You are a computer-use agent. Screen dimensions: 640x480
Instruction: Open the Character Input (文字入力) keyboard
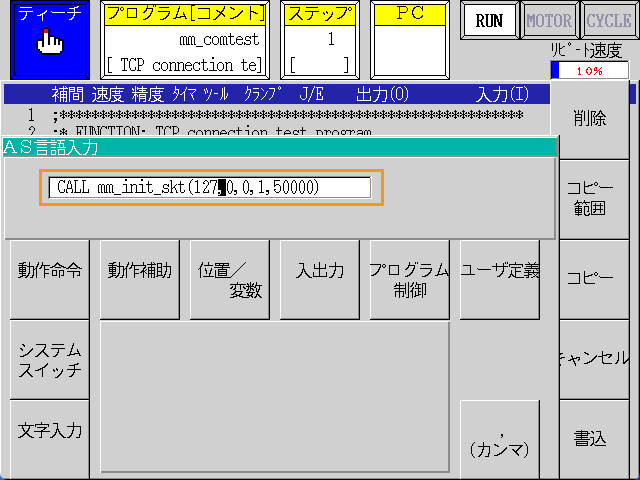coord(50,440)
